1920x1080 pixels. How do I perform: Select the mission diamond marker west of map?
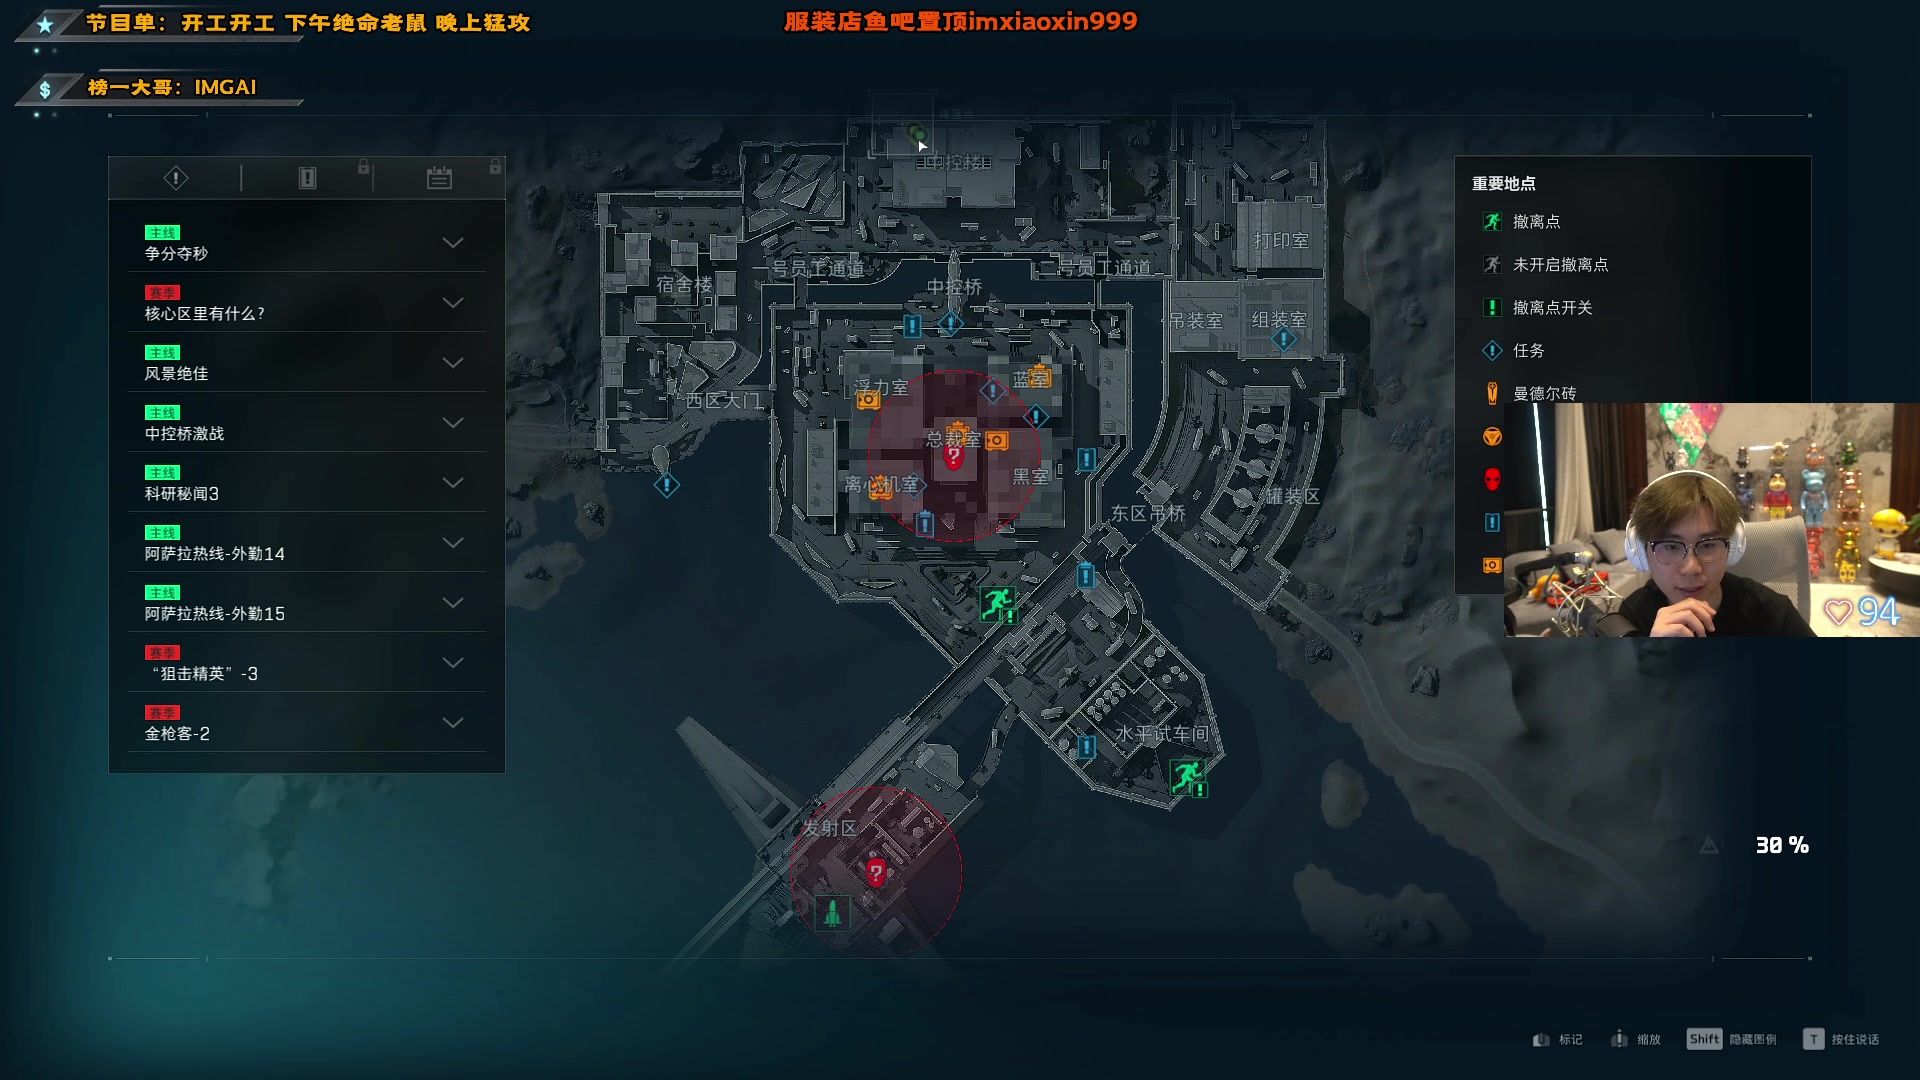(667, 485)
